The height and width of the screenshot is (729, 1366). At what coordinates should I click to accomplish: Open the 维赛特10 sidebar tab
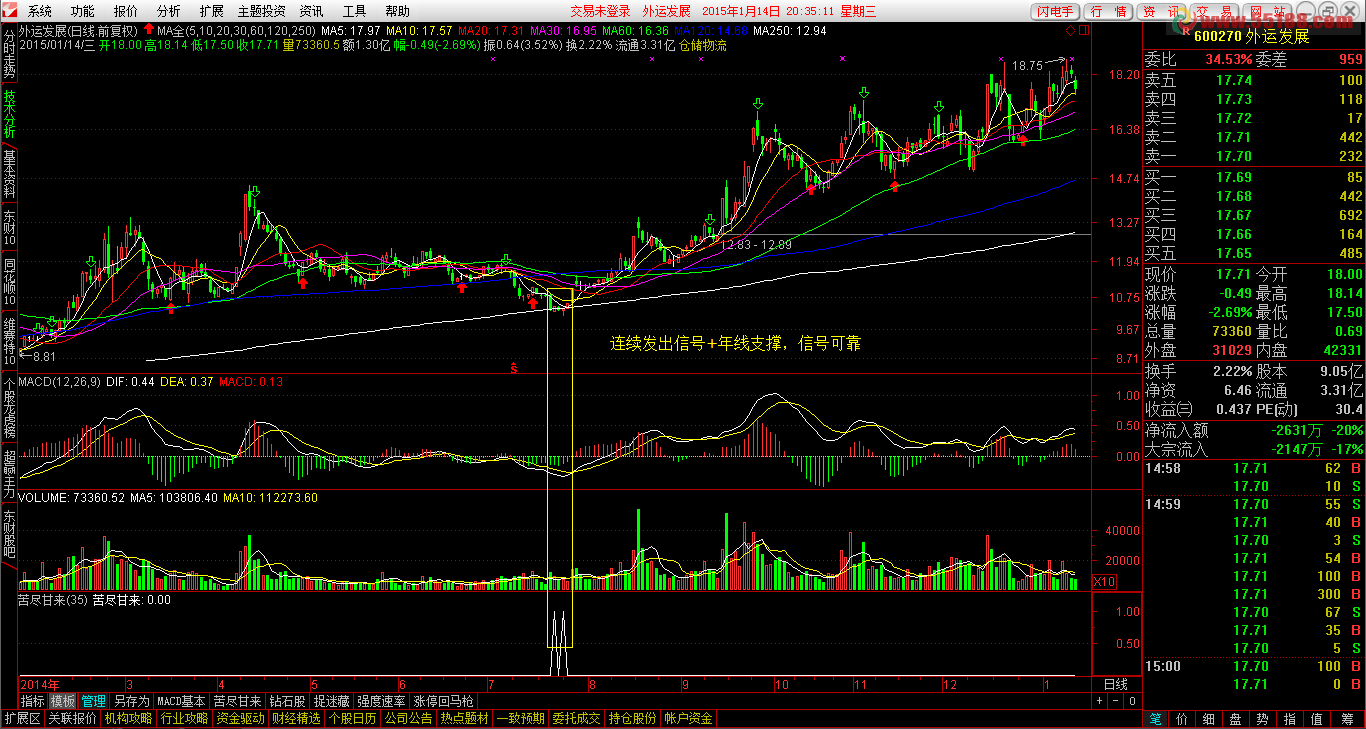pyautogui.click(x=9, y=342)
